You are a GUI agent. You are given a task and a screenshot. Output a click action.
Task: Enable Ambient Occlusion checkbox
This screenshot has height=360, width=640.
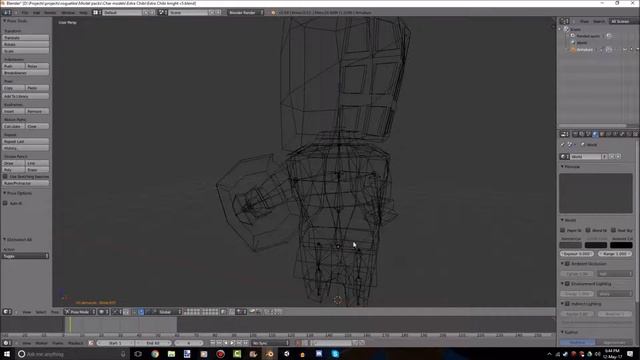[567, 264]
